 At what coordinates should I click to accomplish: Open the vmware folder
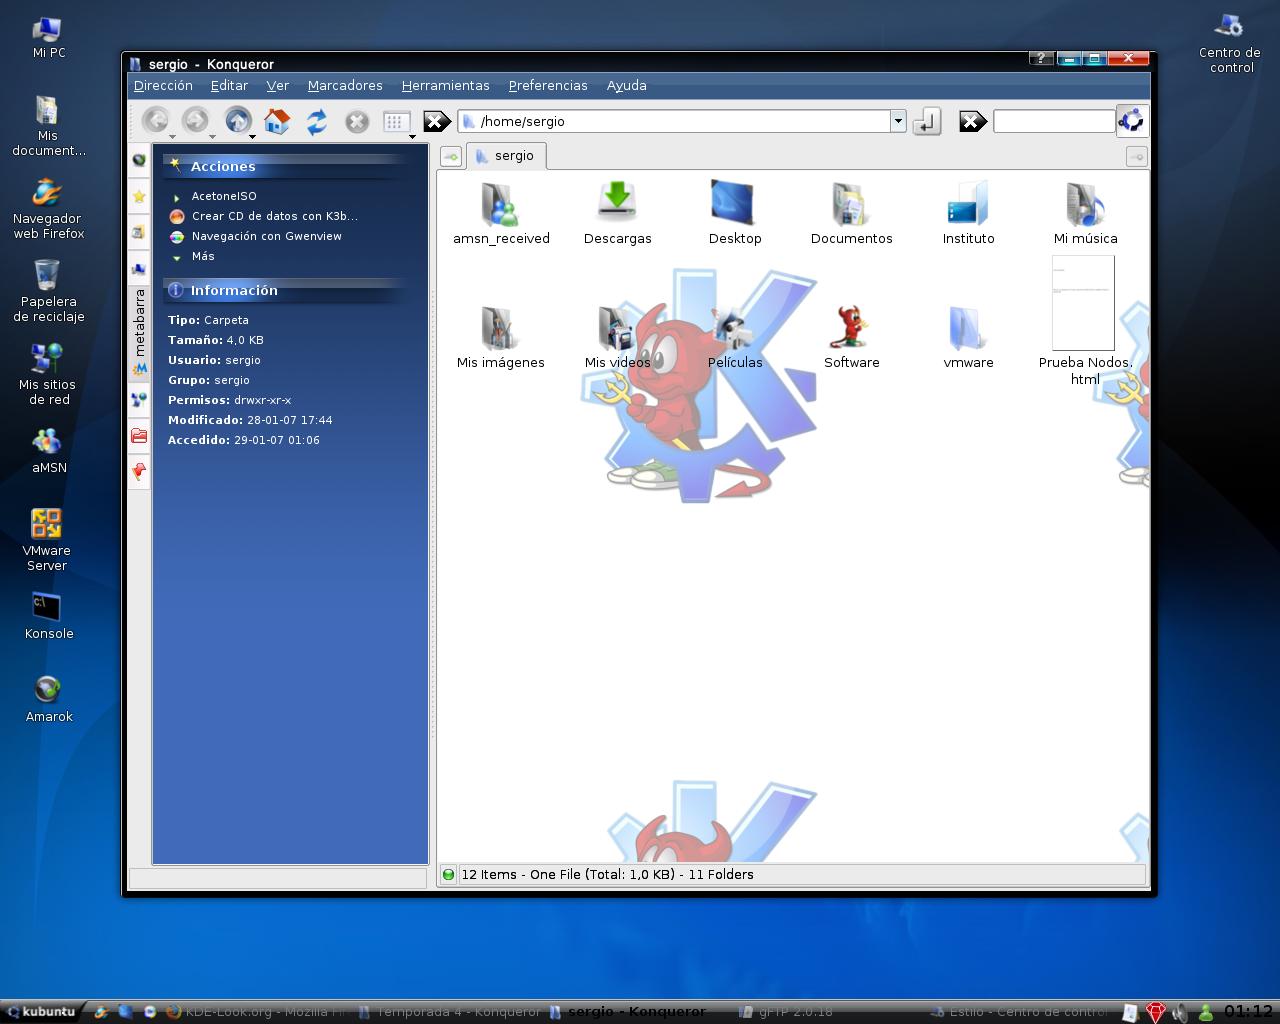[x=968, y=337]
